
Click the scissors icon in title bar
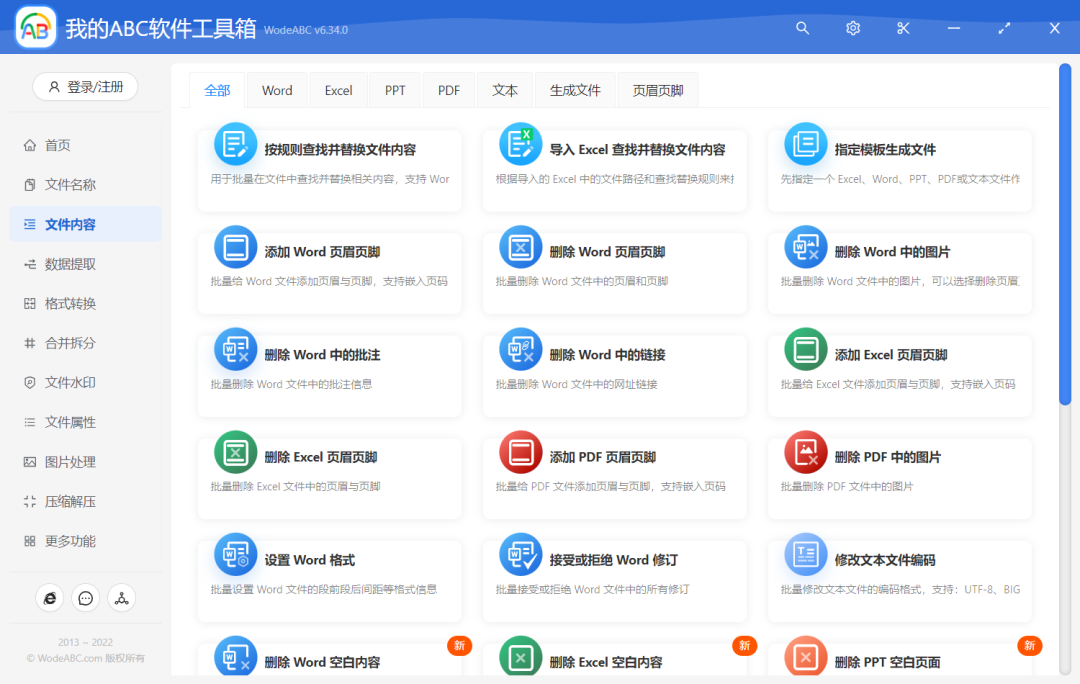click(903, 28)
